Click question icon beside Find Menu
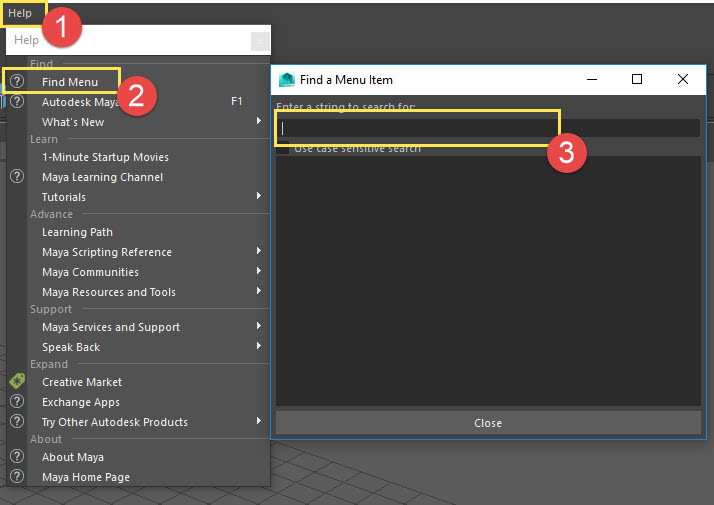This screenshot has width=714, height=505. 17,81
